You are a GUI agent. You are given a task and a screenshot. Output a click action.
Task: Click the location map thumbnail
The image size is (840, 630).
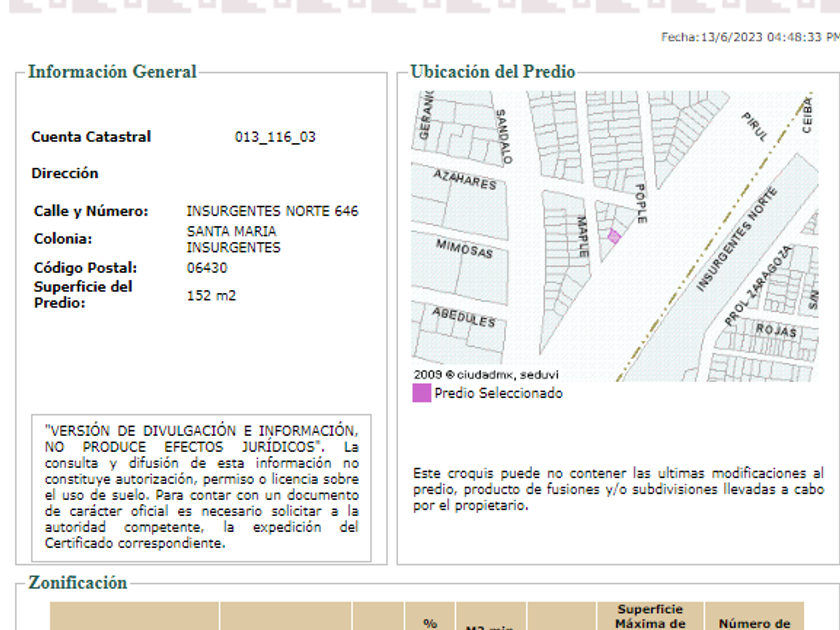coord(614,236)
